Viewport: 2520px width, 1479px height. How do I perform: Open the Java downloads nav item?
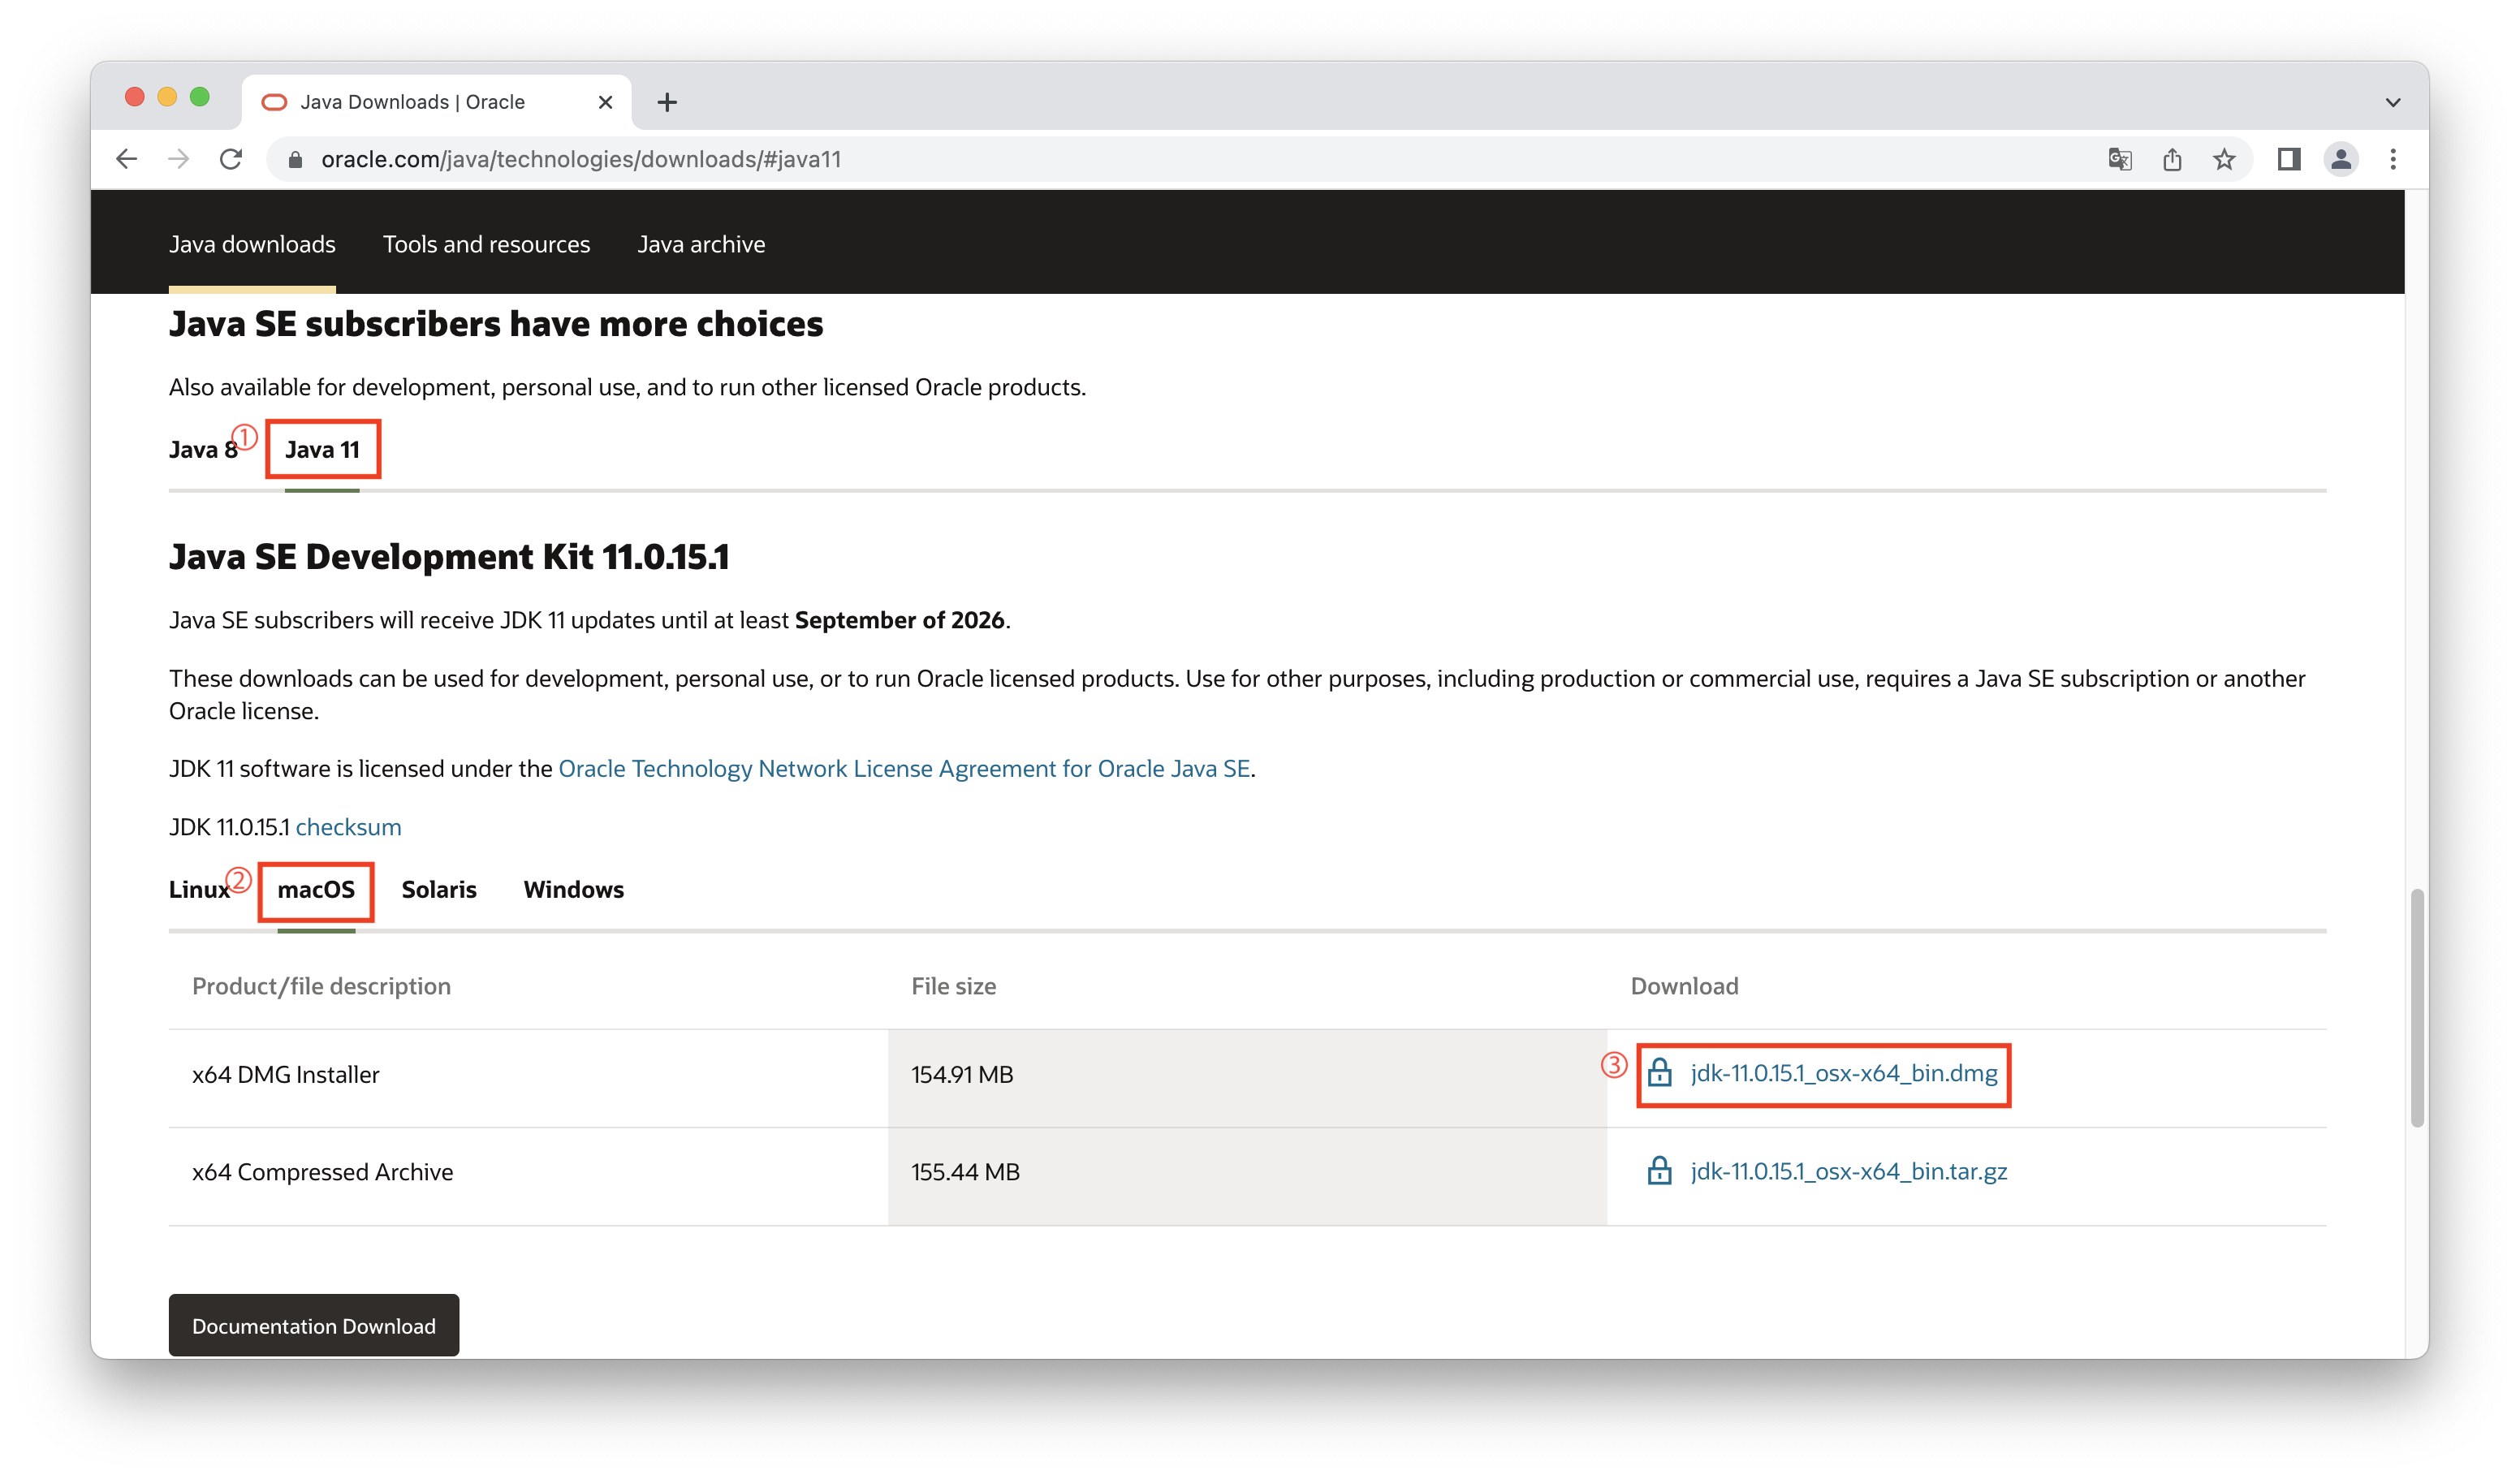252,244
